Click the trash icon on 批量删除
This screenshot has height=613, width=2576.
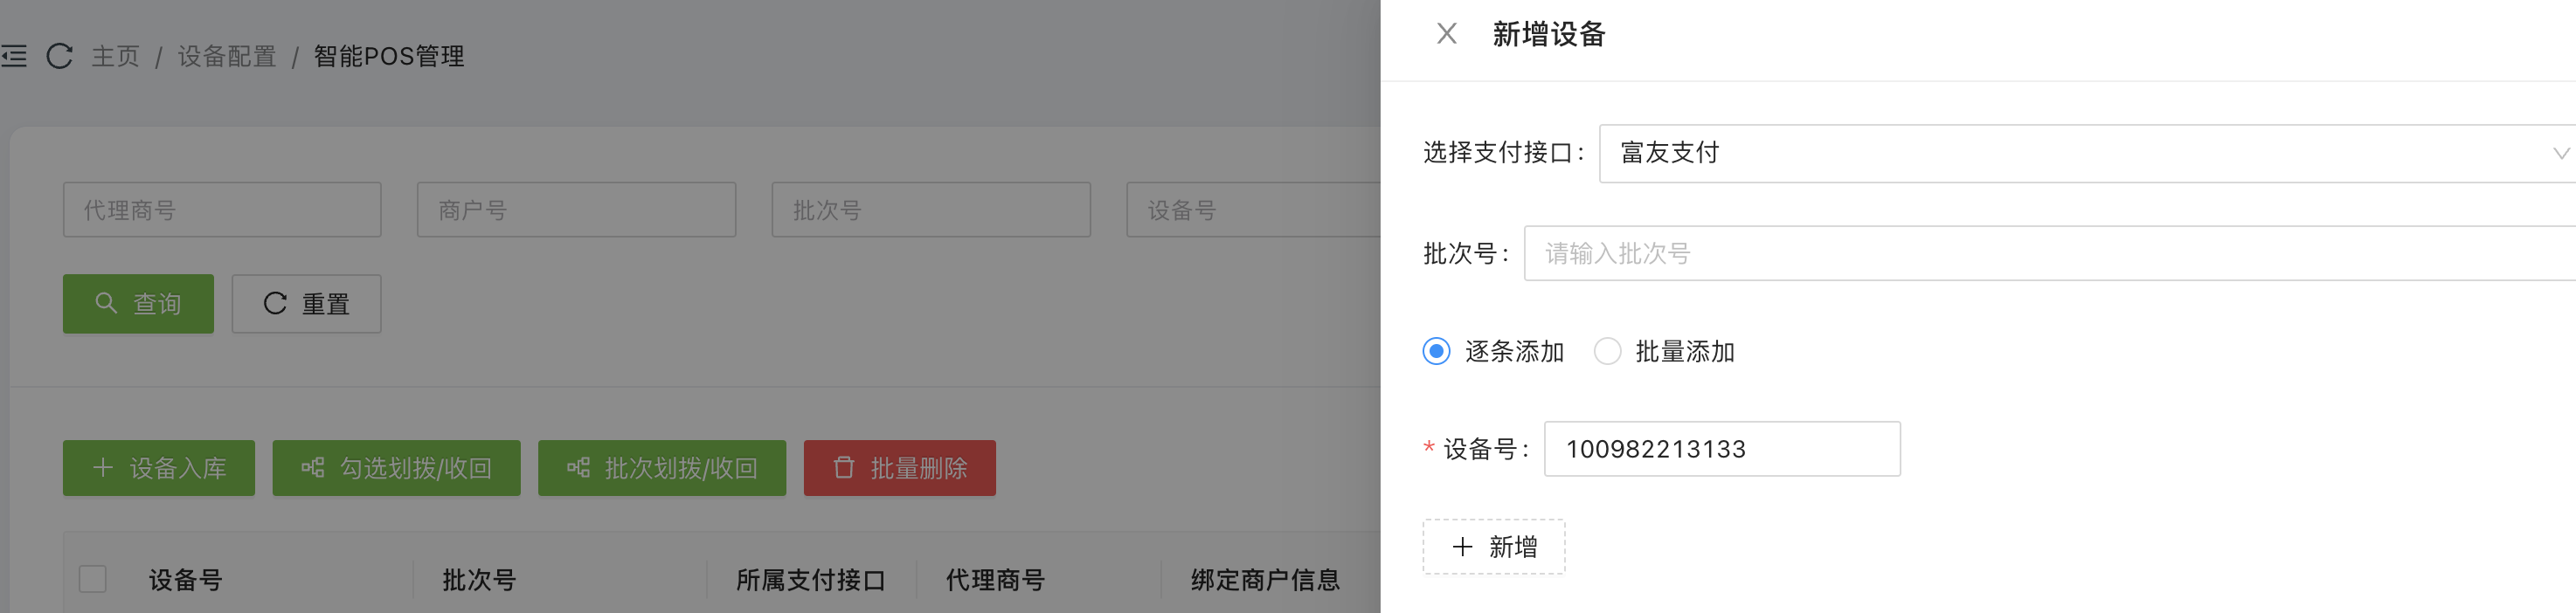[x=844, y=468]
